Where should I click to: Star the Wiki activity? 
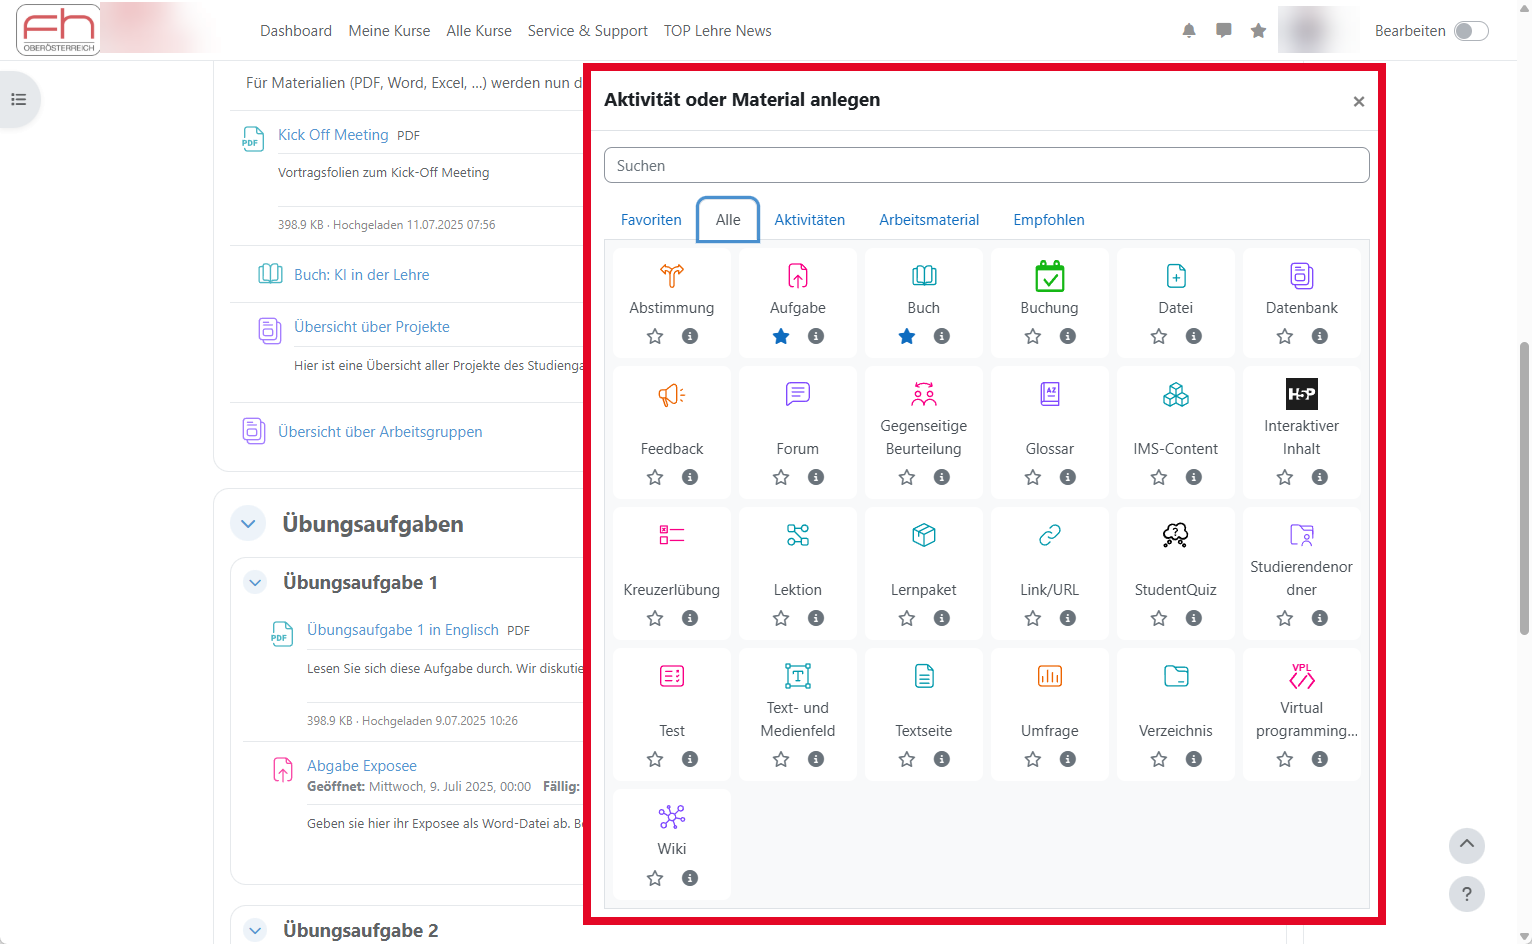[655, 878]
